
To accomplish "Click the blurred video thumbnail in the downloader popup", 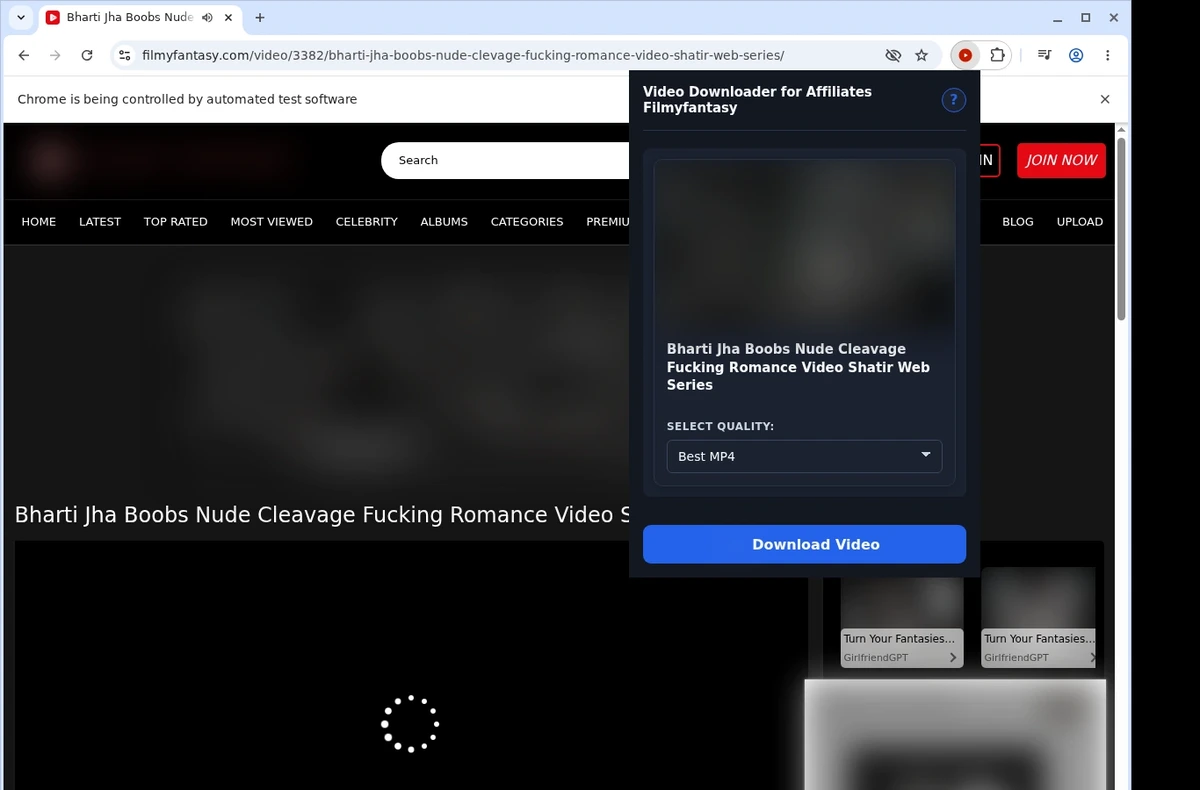I will (x=804, y=245).
